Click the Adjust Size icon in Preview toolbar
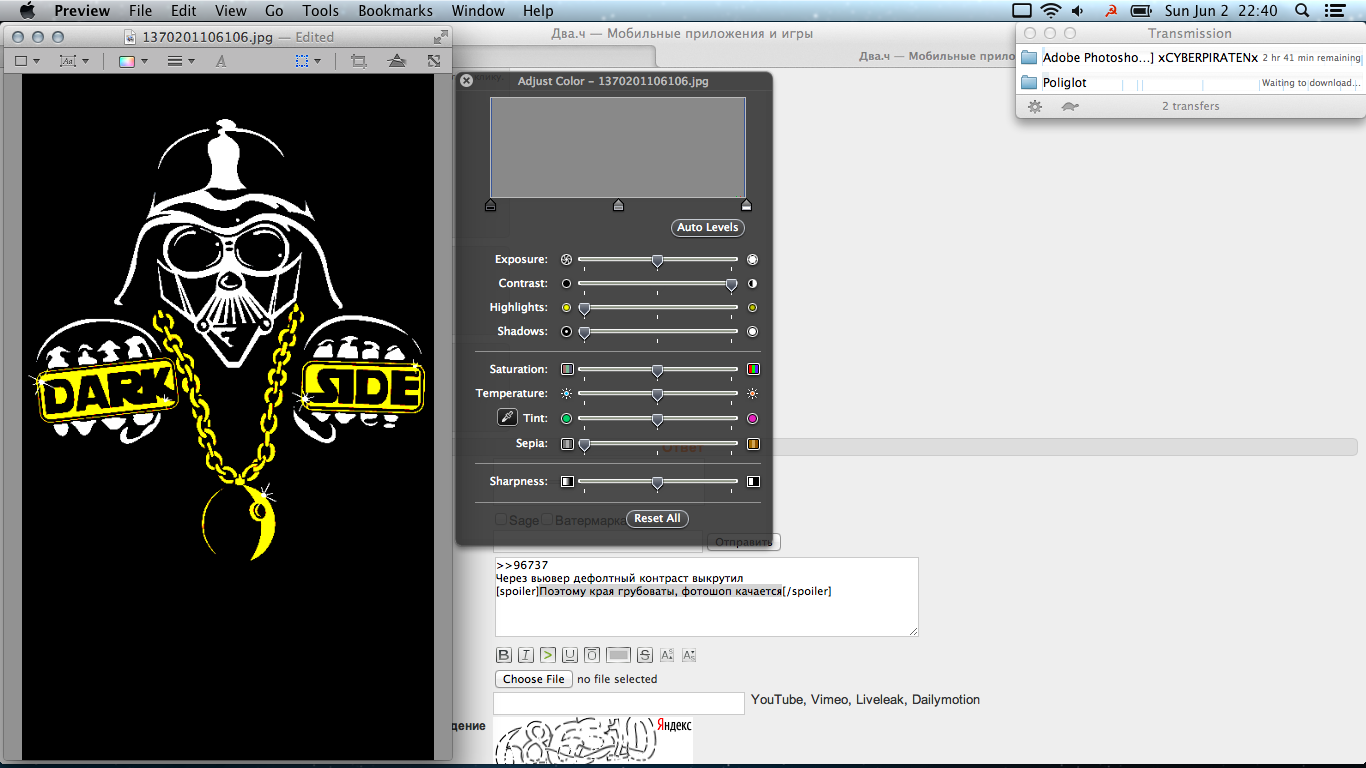Viewport: 1366px width, 768px height. click(434, 61)
